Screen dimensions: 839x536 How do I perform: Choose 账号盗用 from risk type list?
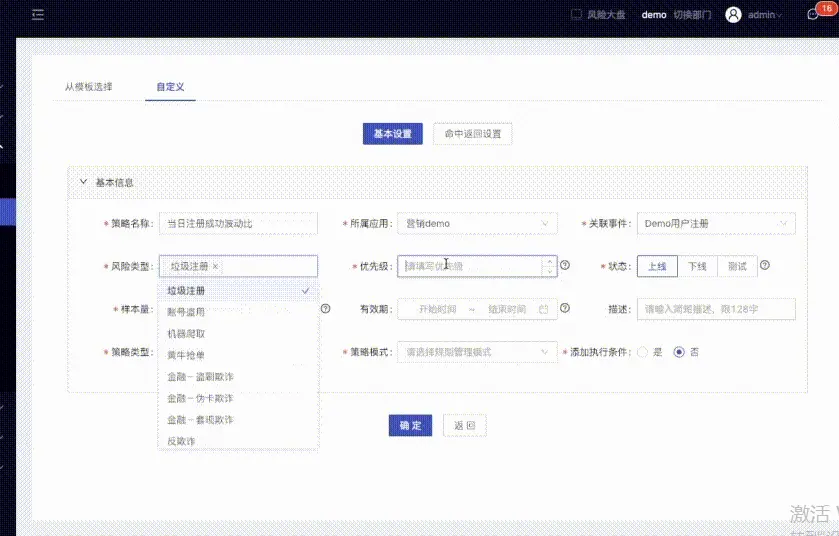tap(238, 312)
